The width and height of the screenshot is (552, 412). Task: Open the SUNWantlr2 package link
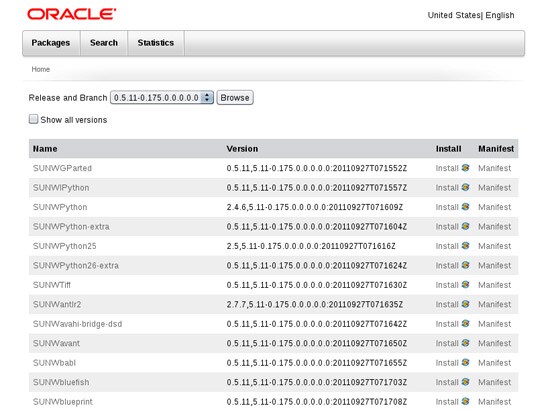click(57, 304)
